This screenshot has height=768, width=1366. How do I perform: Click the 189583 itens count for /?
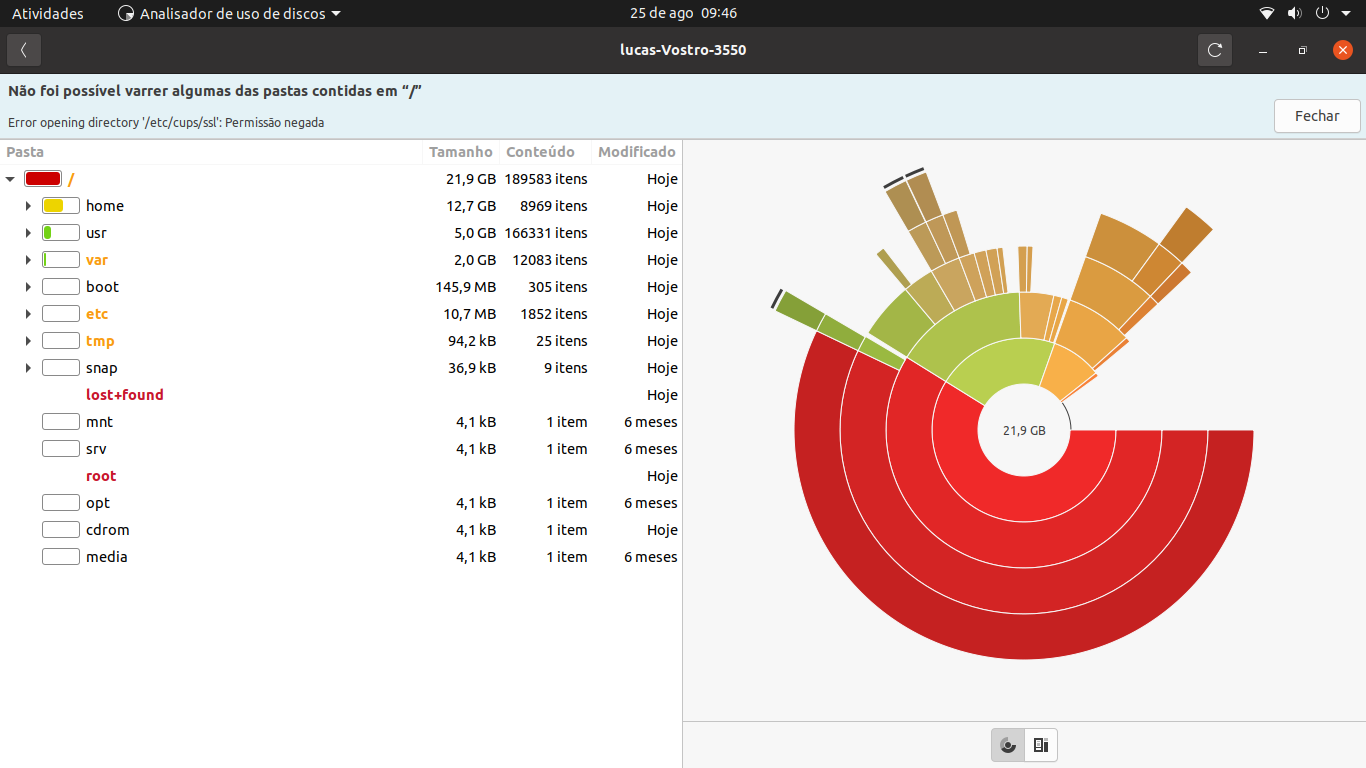coord(546,179)
